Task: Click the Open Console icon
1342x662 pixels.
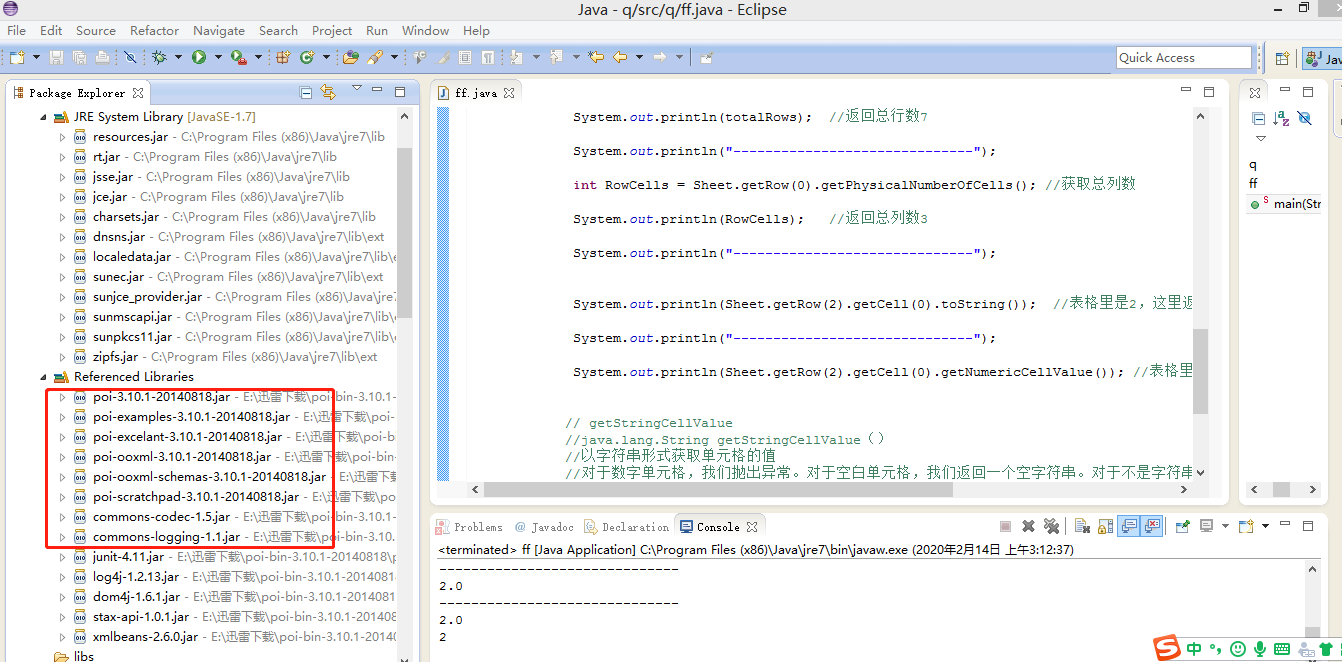Action: (x=1246, y=526)
